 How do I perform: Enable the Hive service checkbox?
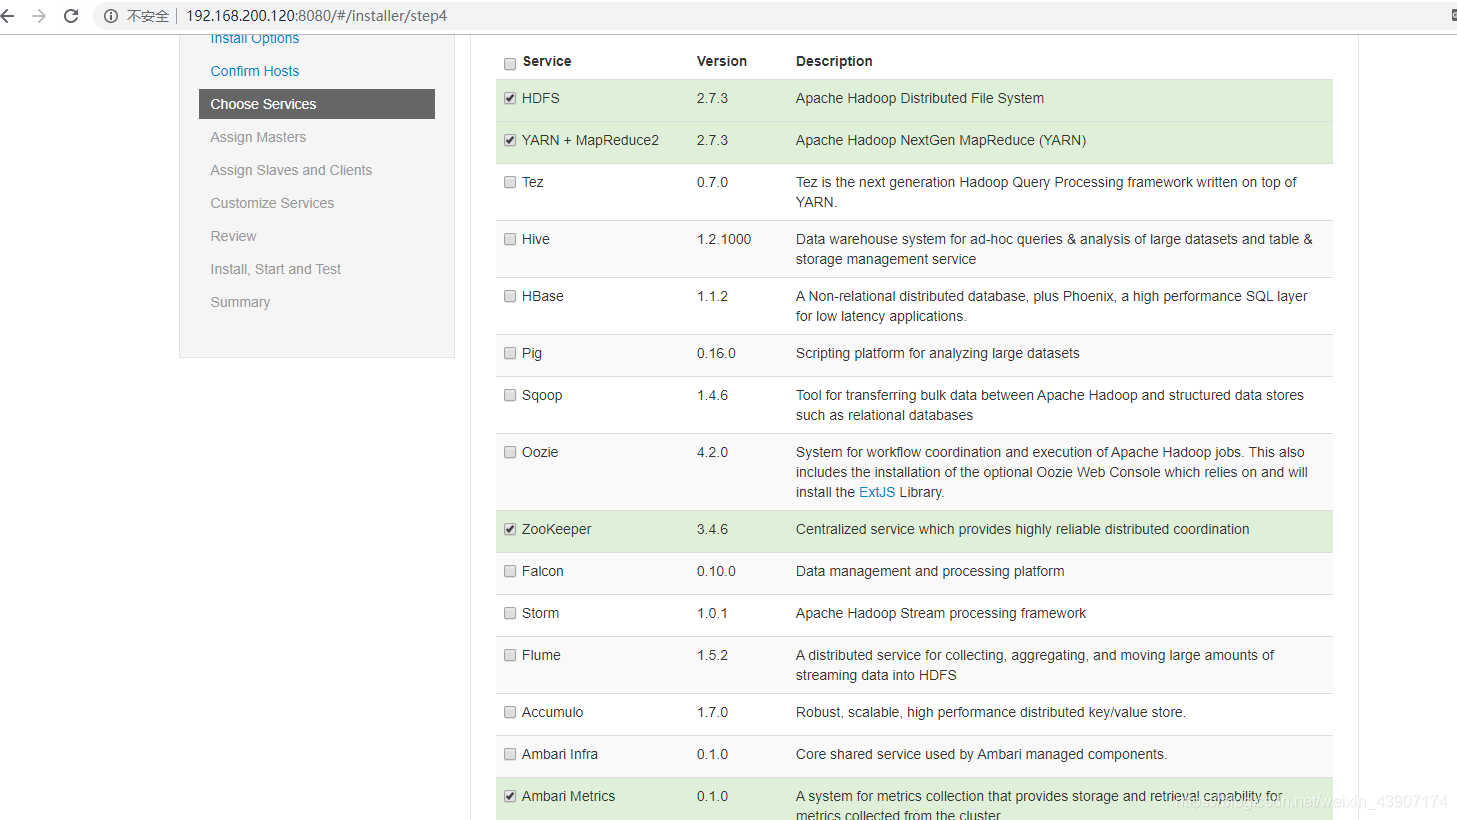(510, 239)
